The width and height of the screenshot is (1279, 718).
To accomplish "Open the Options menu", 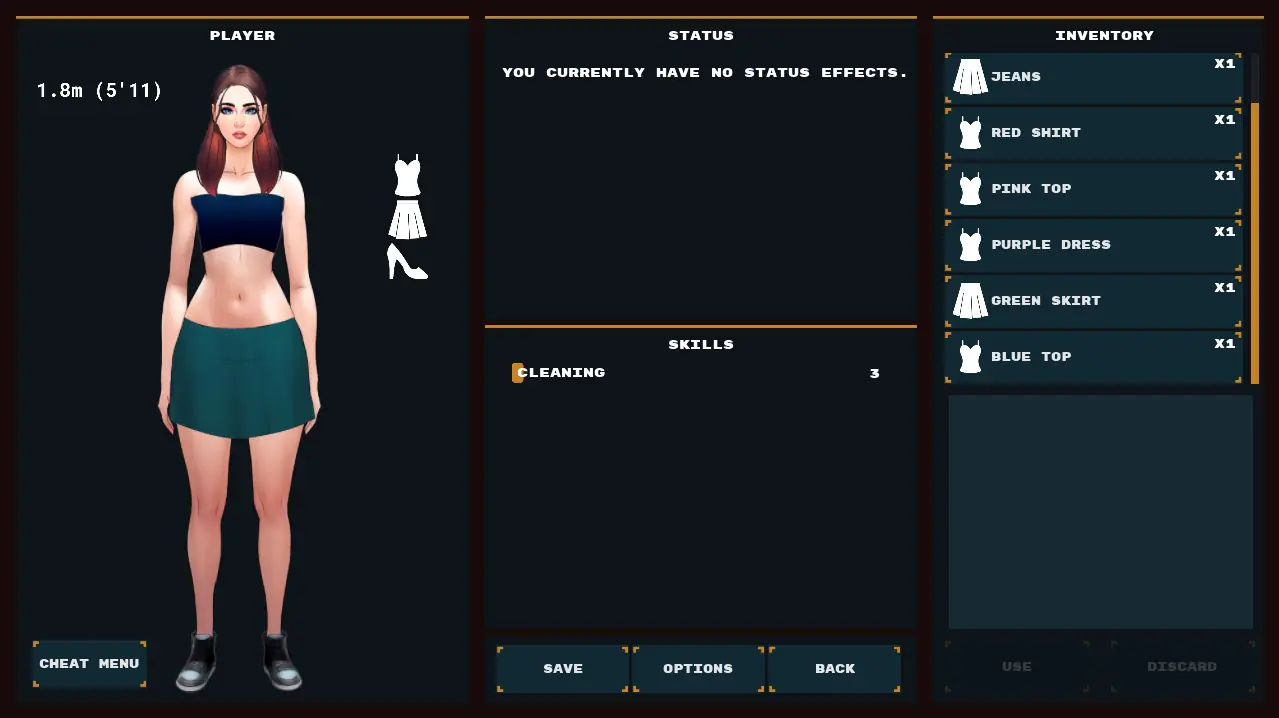I will [x=698, y=669].
